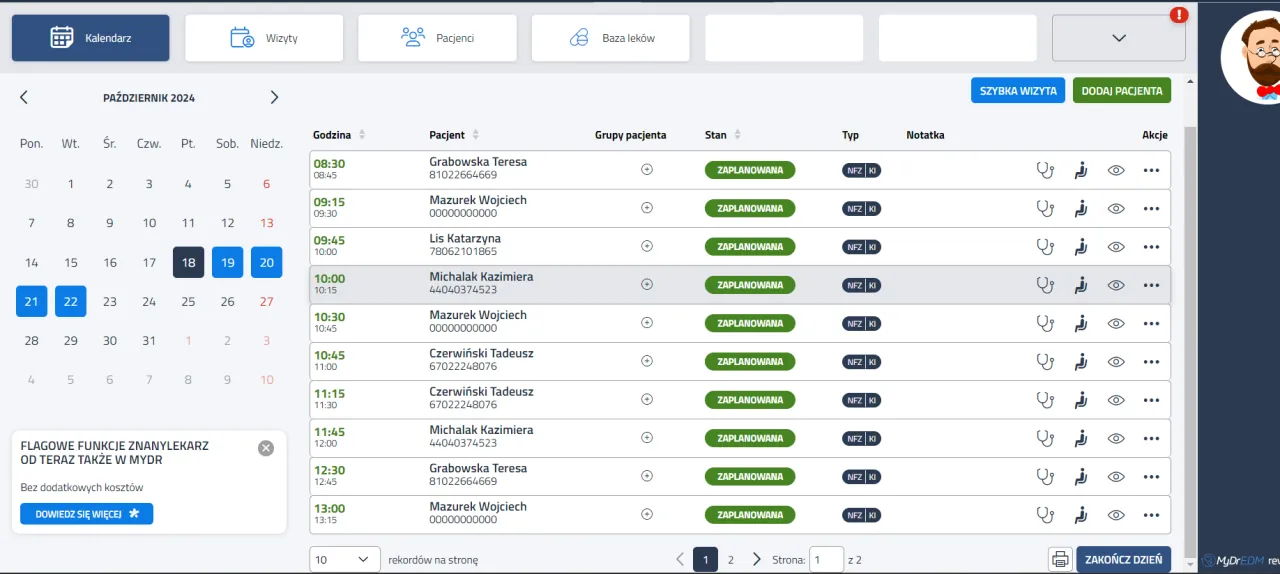Click the Szybka wizyta button
The height and width of the screenshot is (574, 1280).
pyautogui.click(x=1017, y=91)
